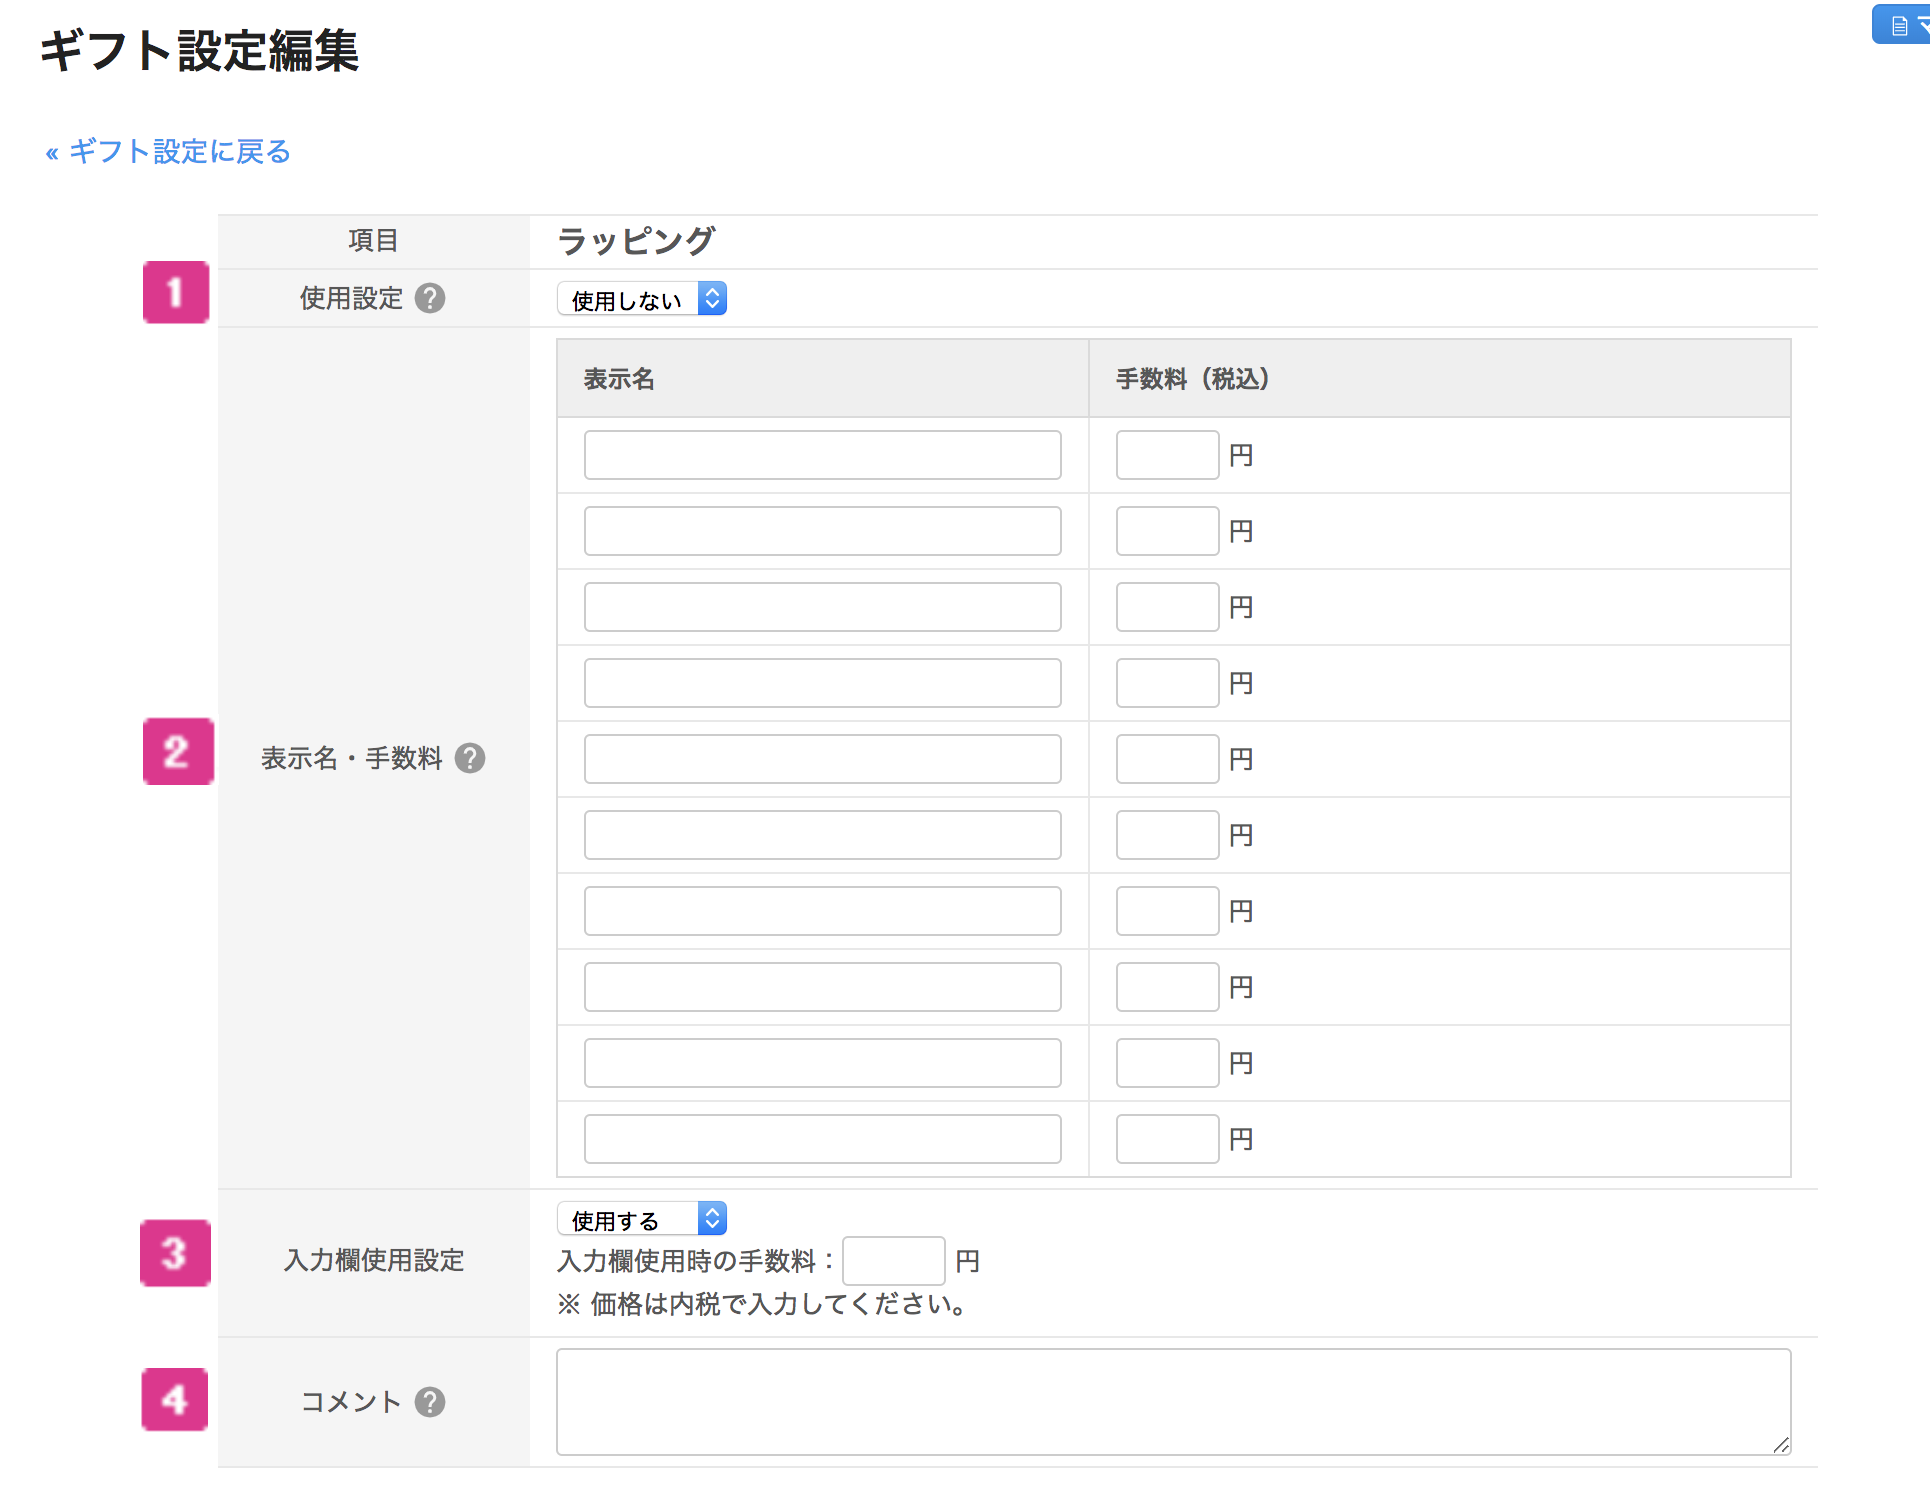Viewport: 1930px width, 1494px height.
Task: Click the fifth row 手数料 yen field
Action: [x=1167, y=759]
